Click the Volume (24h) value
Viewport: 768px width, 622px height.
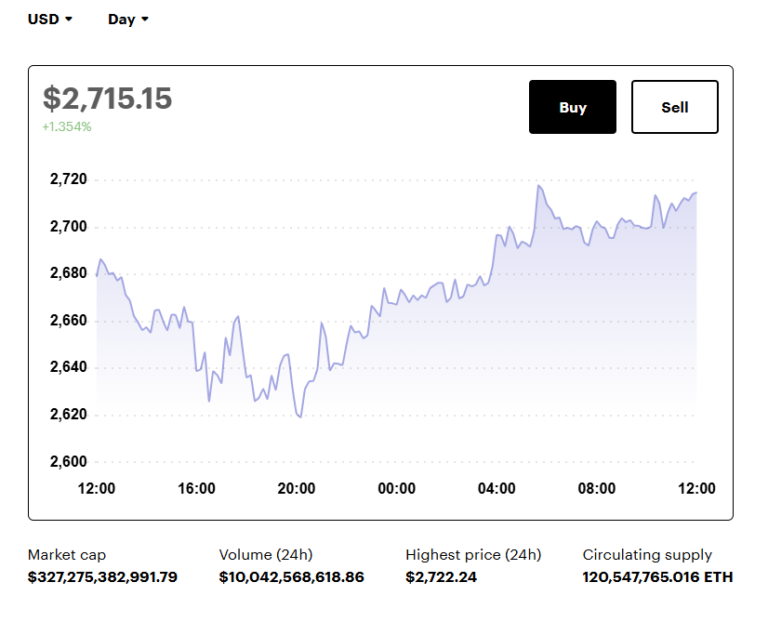[291, 577]
